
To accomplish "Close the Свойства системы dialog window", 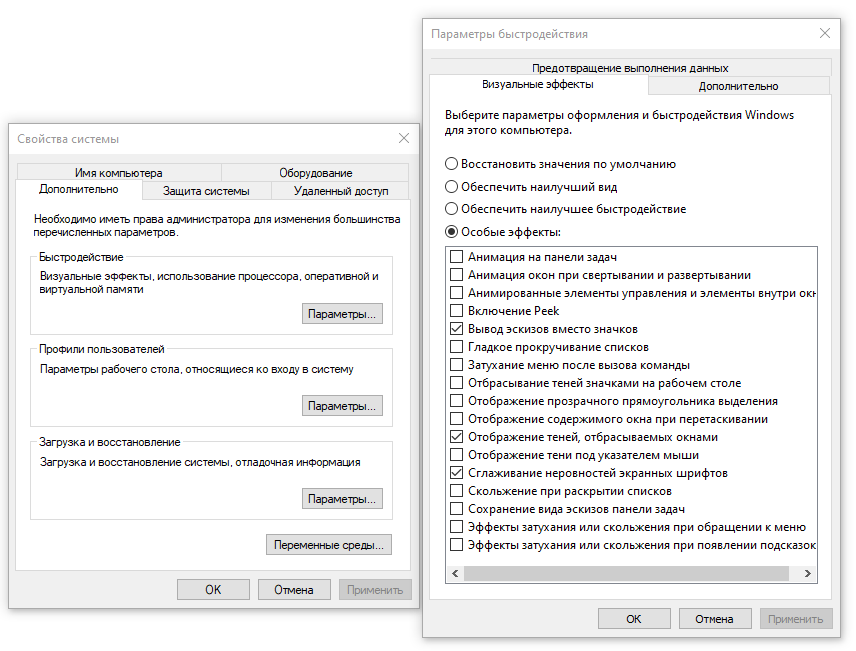I will point(404,138).
